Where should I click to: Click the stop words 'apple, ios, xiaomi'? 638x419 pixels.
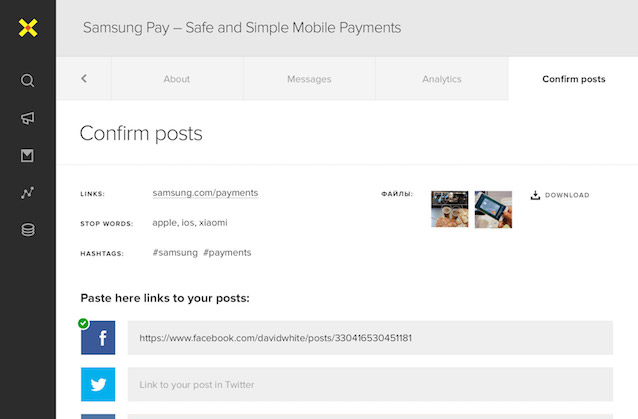190,223
